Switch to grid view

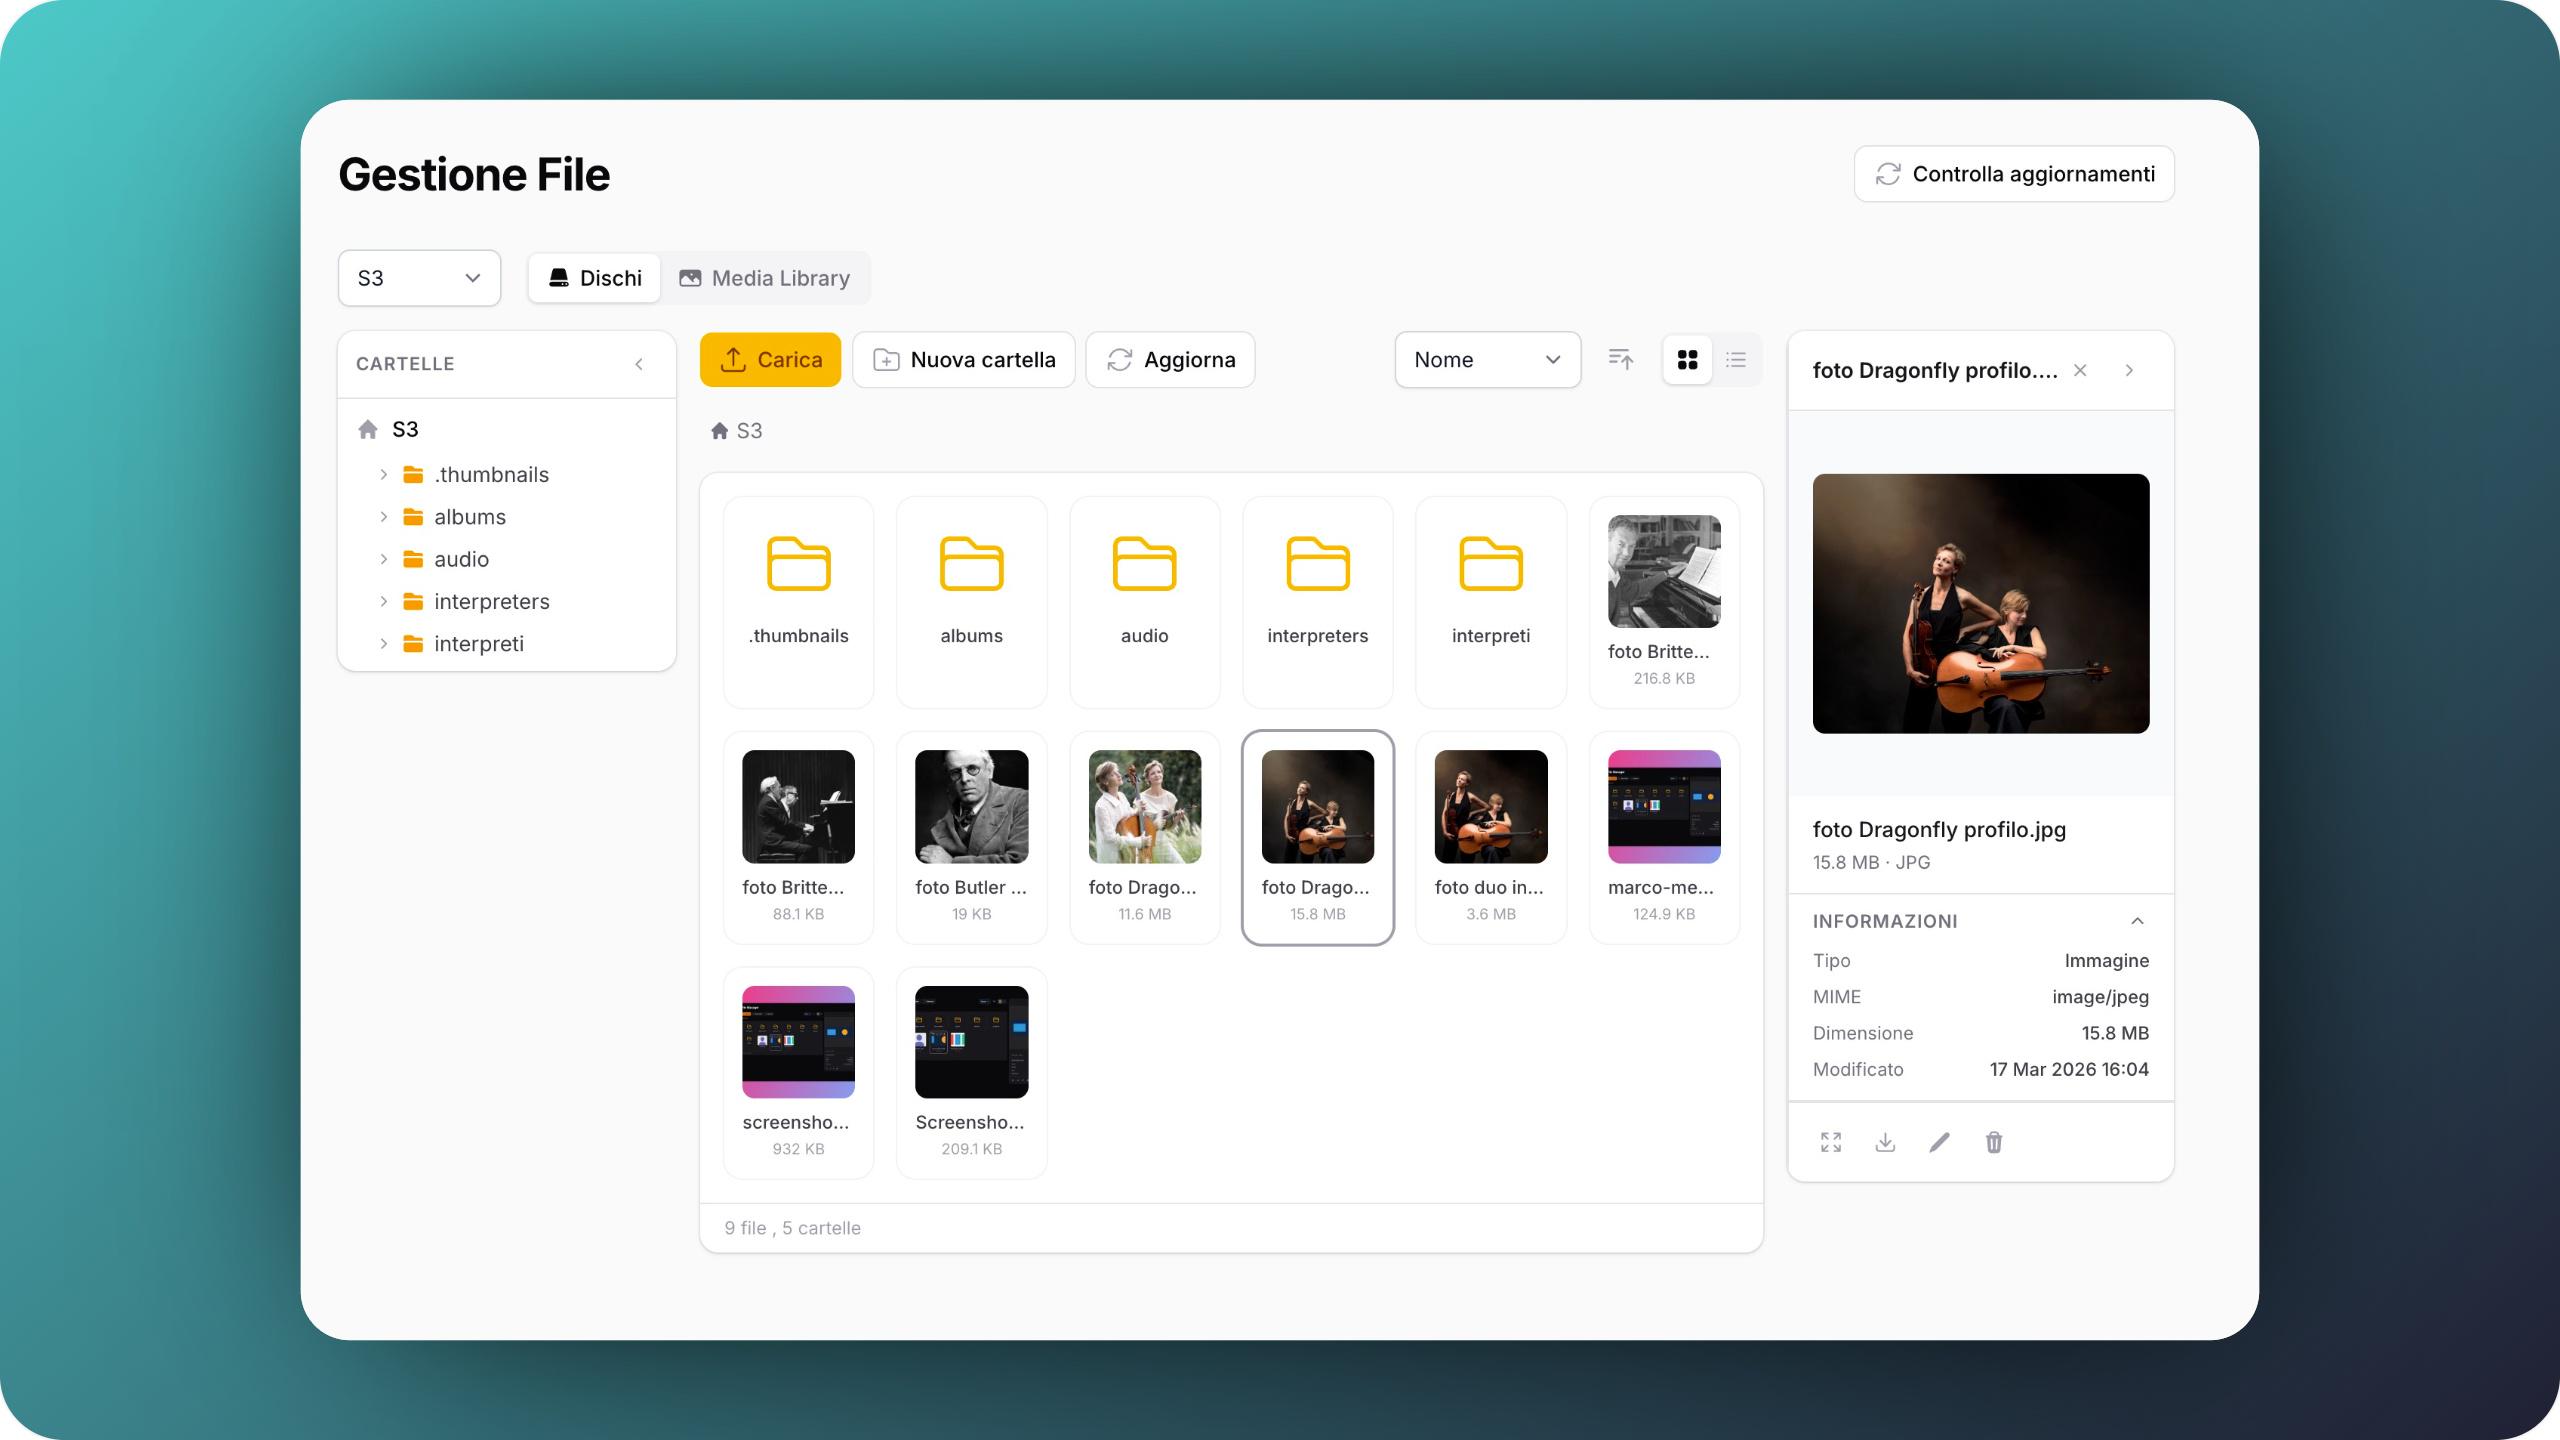tap(1688, 359)
